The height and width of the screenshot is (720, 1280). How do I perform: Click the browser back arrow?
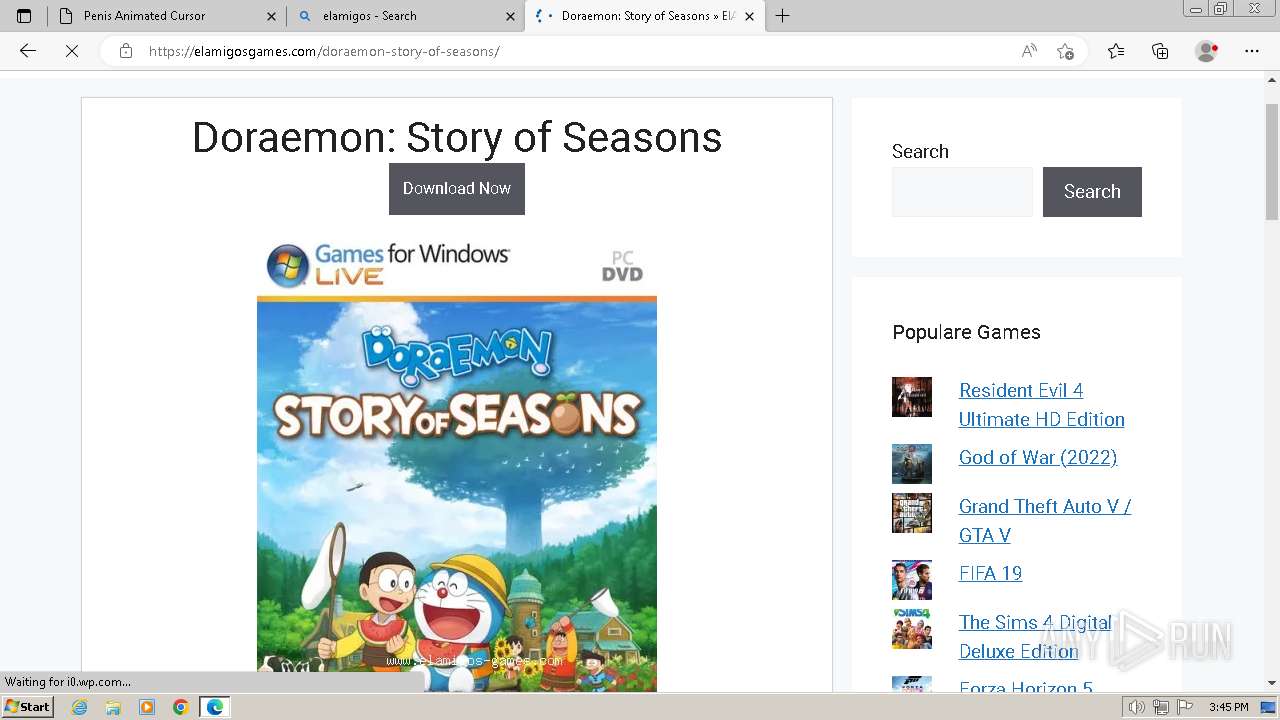coord(28,51)
